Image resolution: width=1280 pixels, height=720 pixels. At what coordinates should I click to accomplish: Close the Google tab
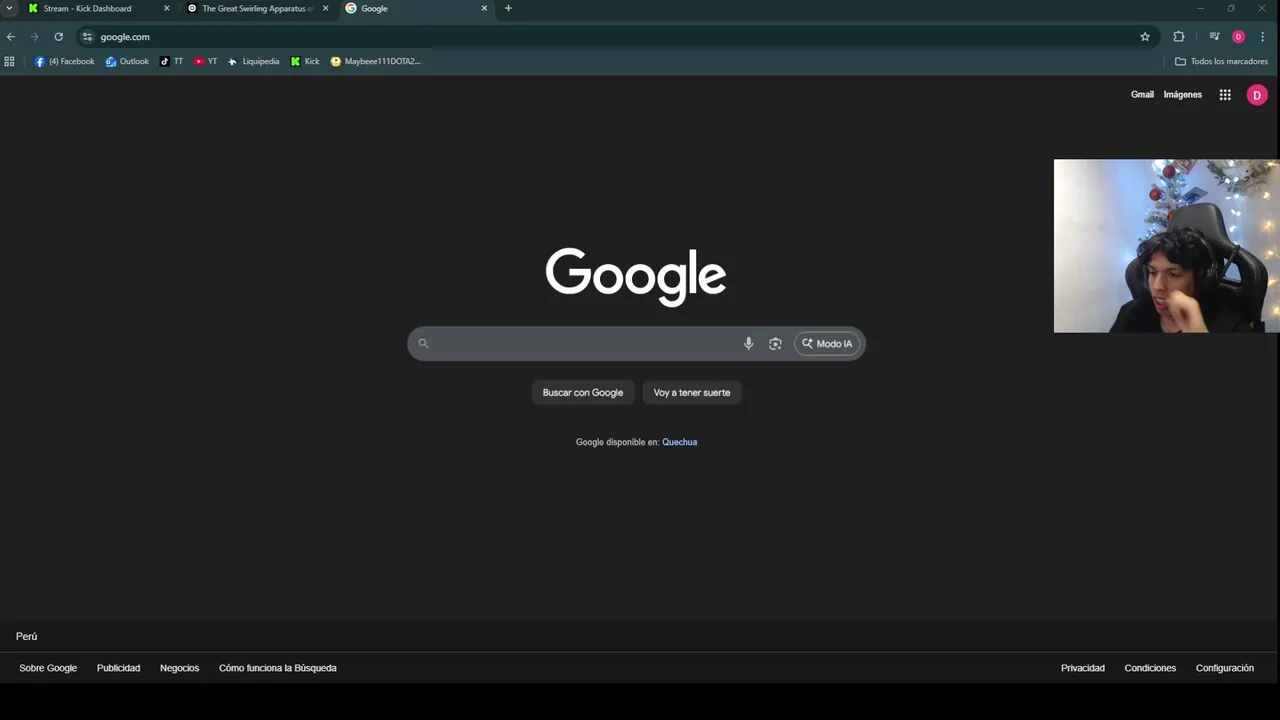[x=485, y=8]
